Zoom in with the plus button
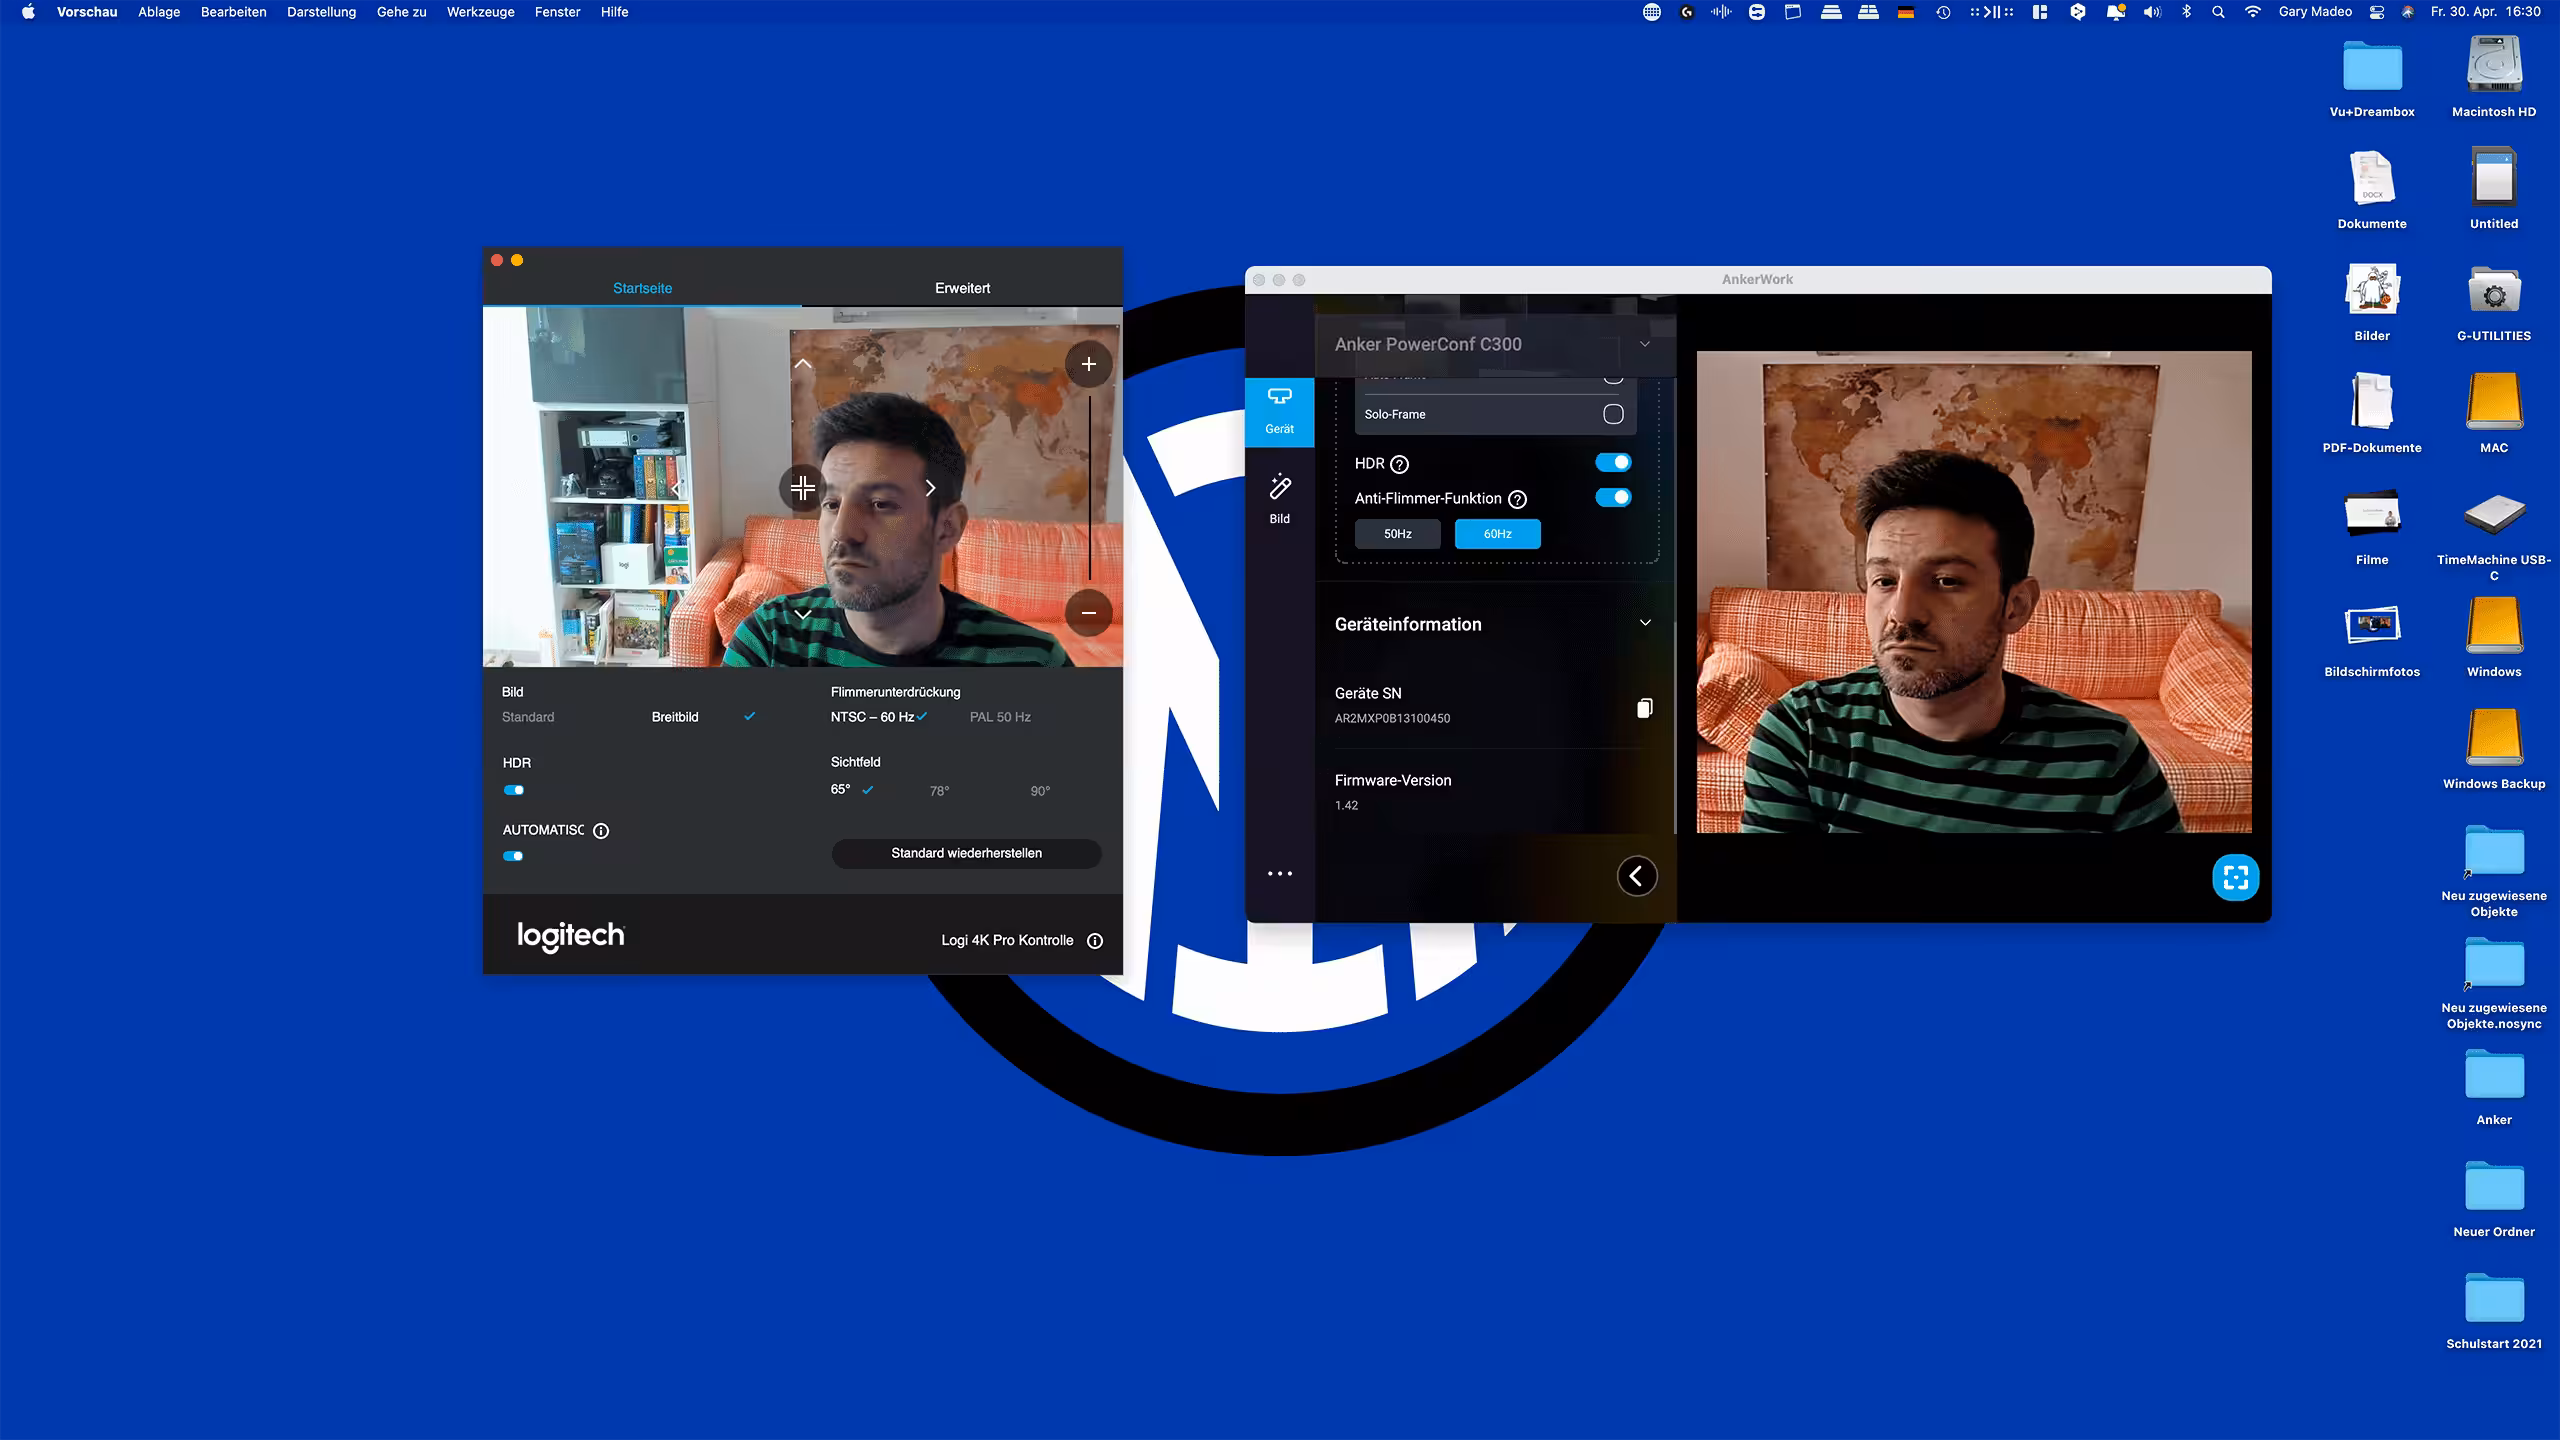Screen dimensions: 2560x1440 (1089, 364)
